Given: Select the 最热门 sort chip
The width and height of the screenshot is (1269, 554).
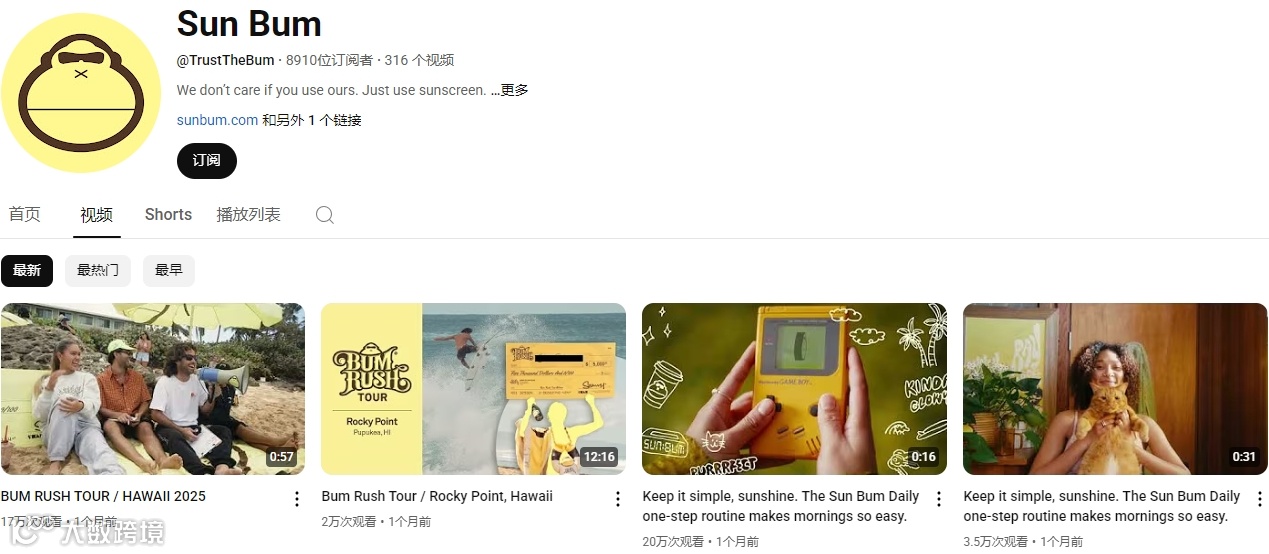Looking at the screenshot, I should (x=98, y=270).
